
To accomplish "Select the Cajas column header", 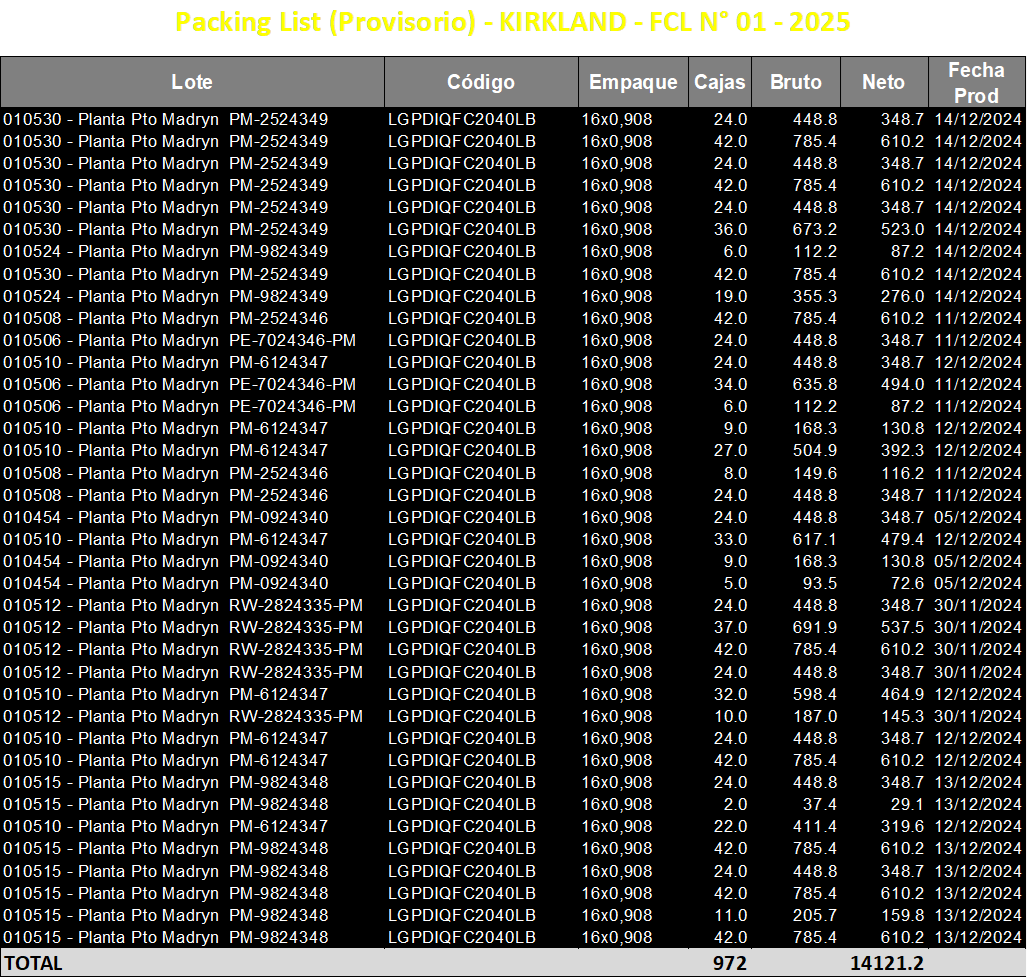I will tap(719, 82).
